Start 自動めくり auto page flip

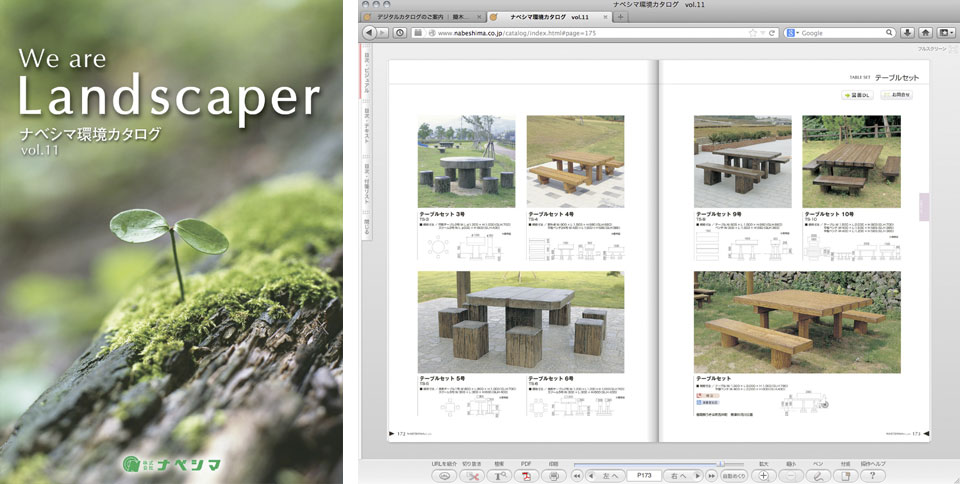click(x=734, y=475)
